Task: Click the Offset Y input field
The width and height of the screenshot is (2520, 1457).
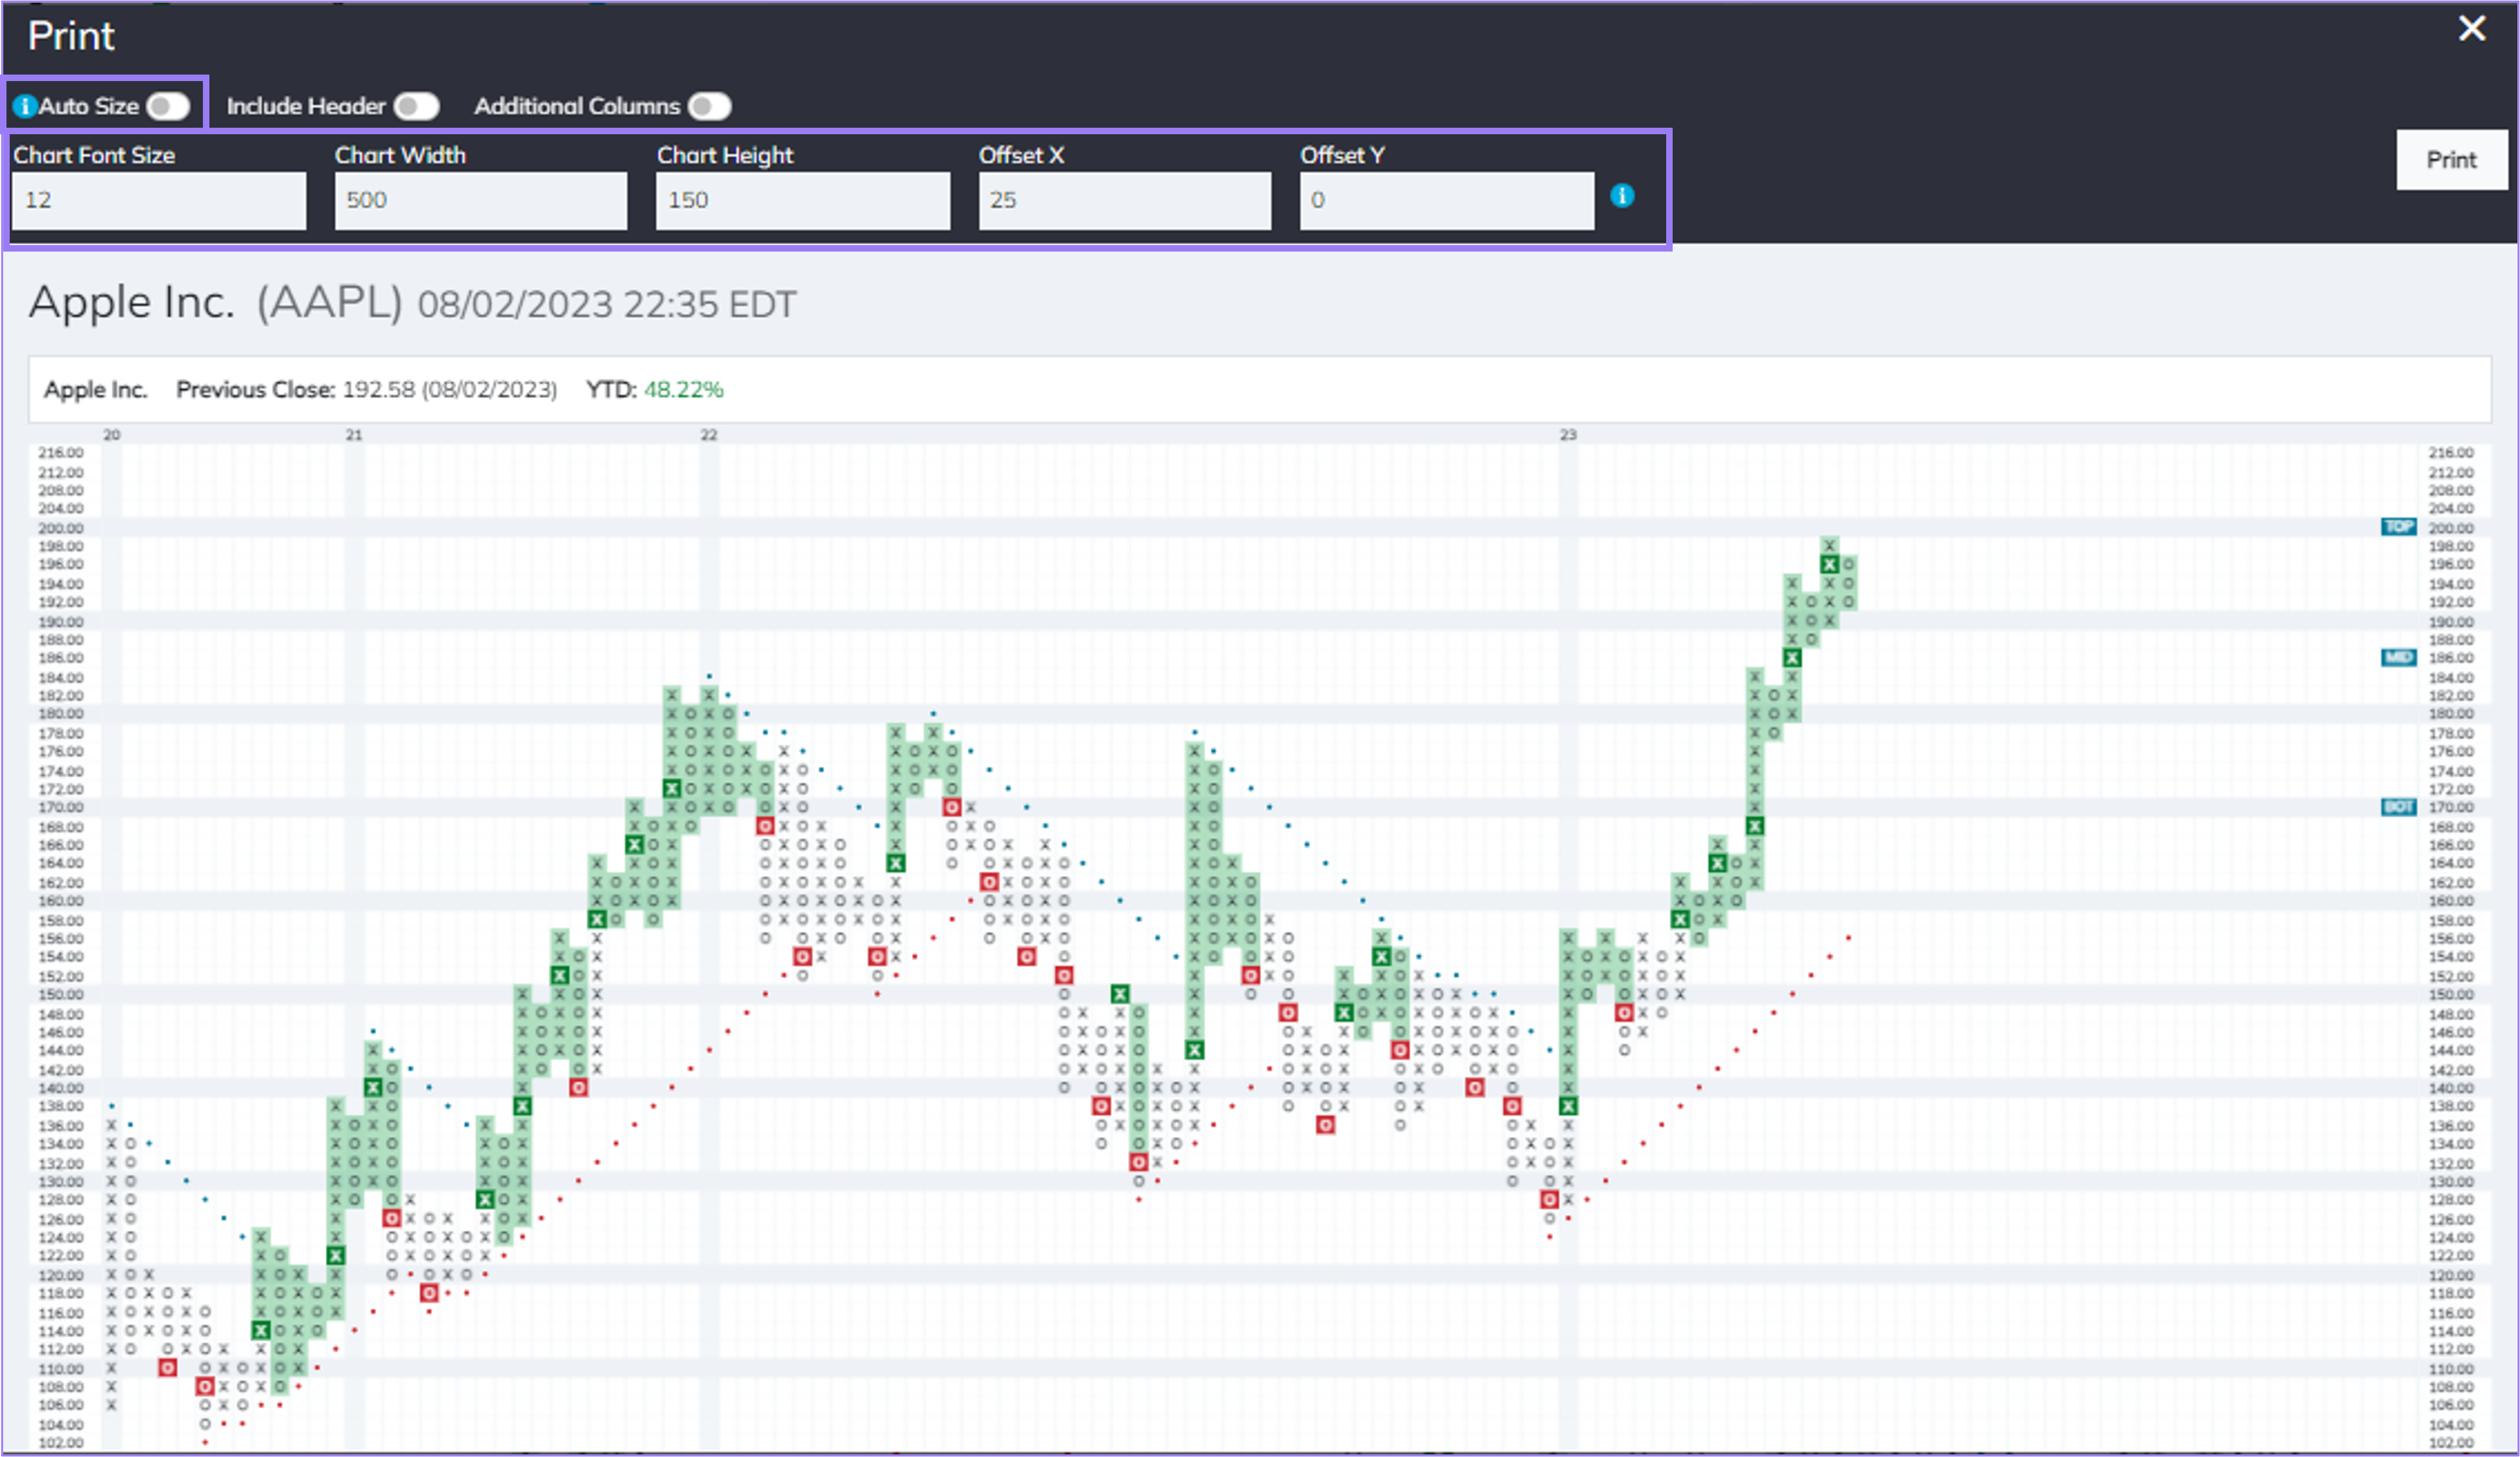Action: coord(1447,200)
